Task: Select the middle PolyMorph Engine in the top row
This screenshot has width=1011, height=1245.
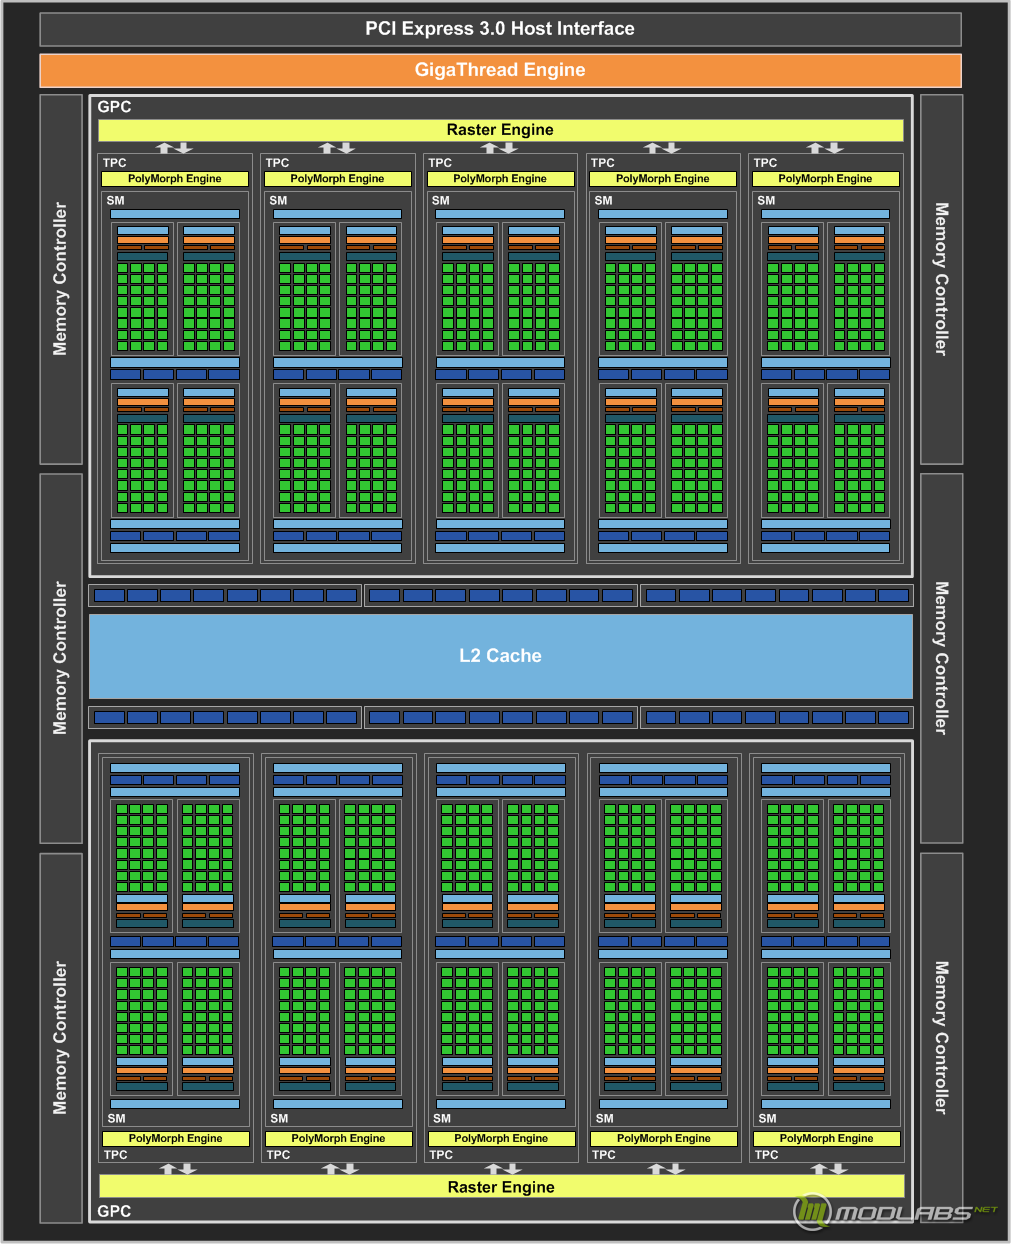Action: (500, 179)
